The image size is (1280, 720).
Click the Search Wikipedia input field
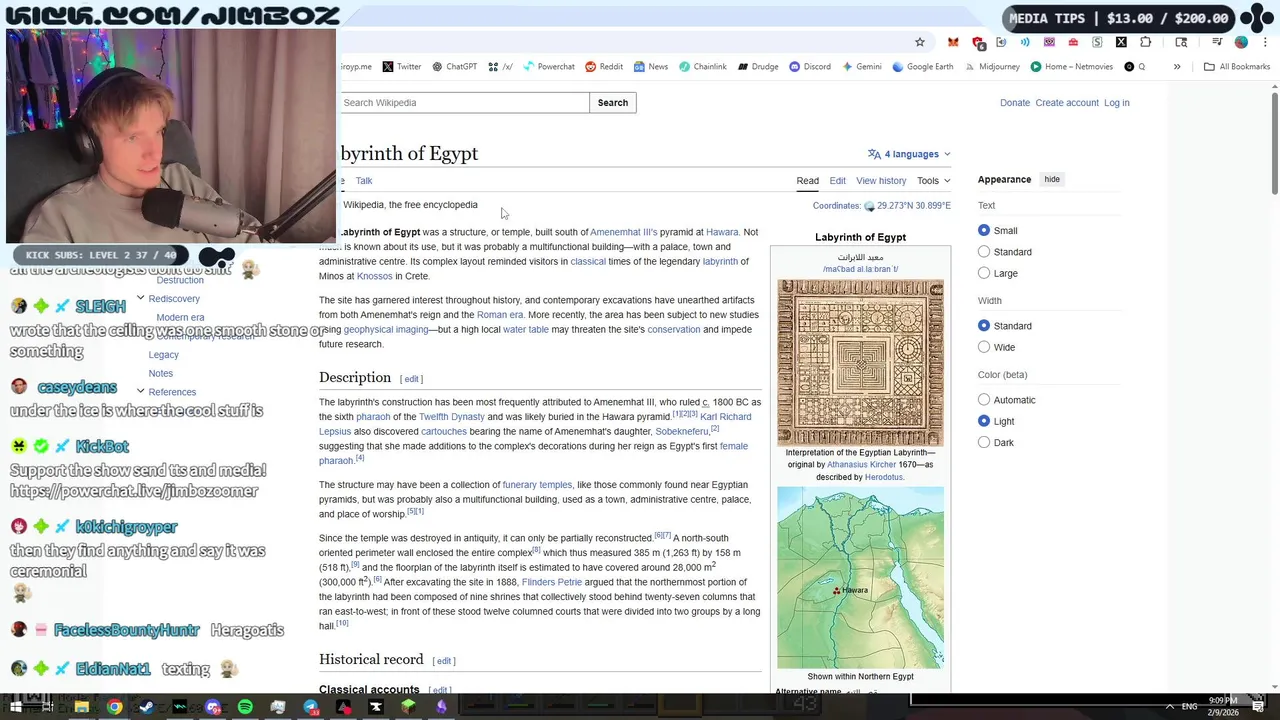[x=464, y=103]
